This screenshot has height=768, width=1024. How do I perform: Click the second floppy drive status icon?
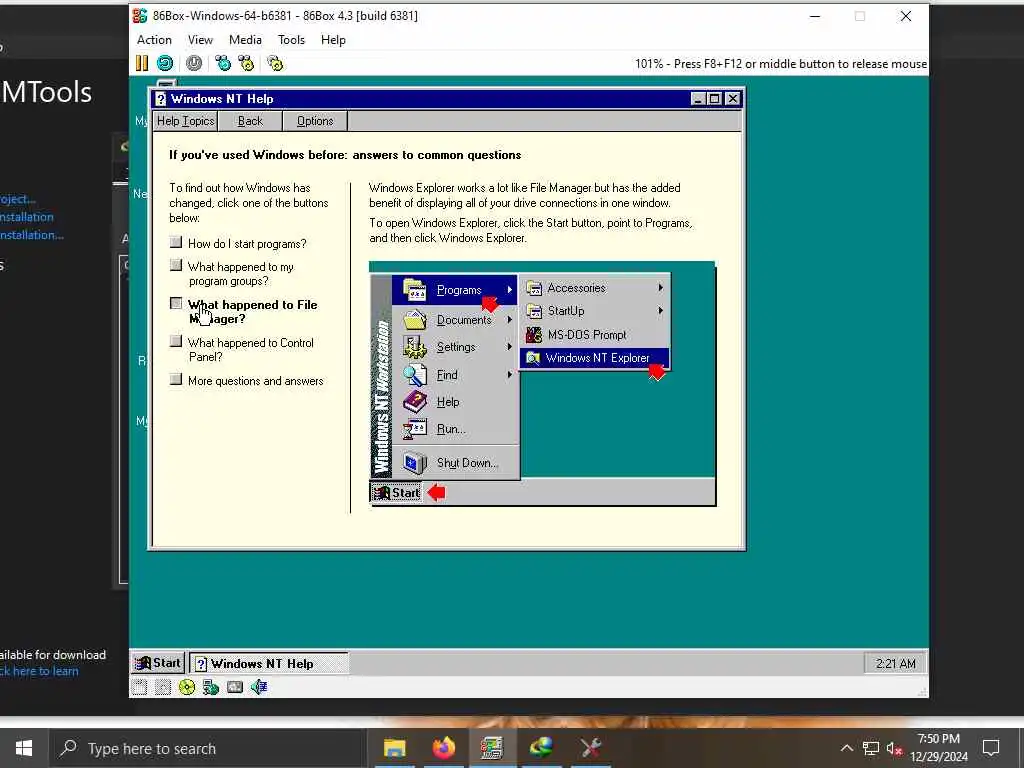(x=163, y=686)
